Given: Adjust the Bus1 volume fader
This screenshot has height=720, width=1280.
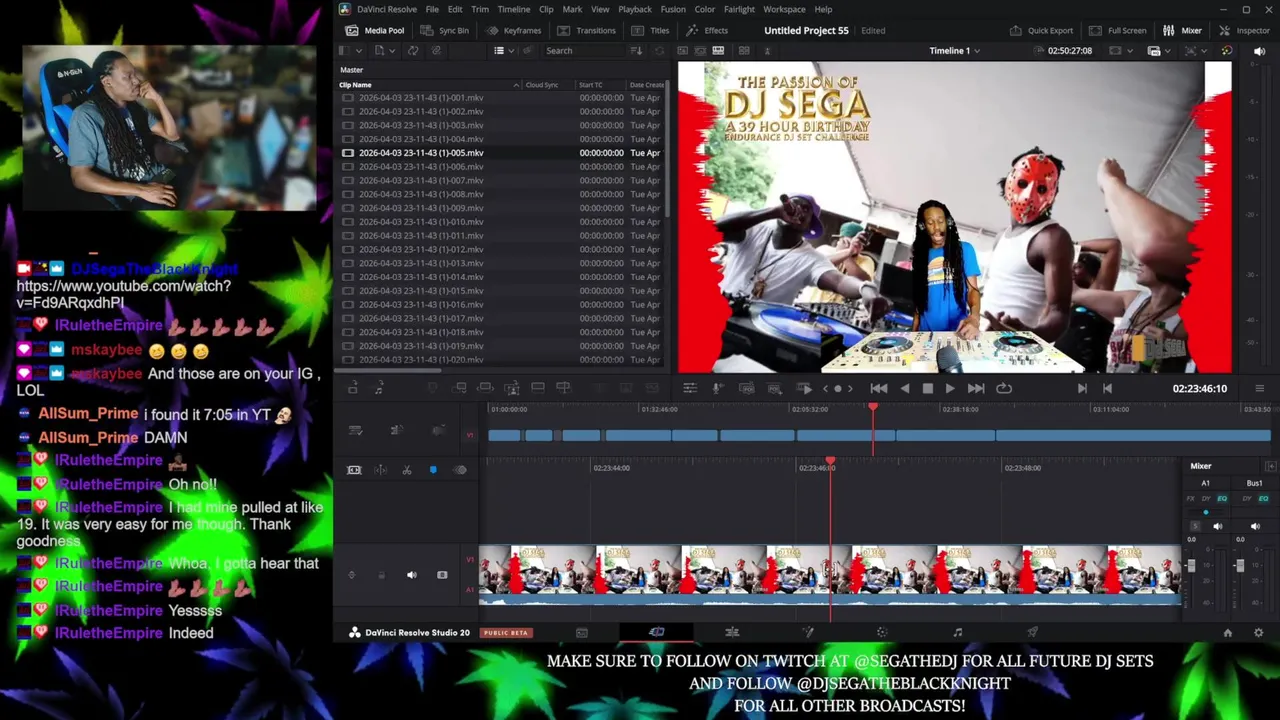Looking at the screenshot, I should tap(1239, 566).
